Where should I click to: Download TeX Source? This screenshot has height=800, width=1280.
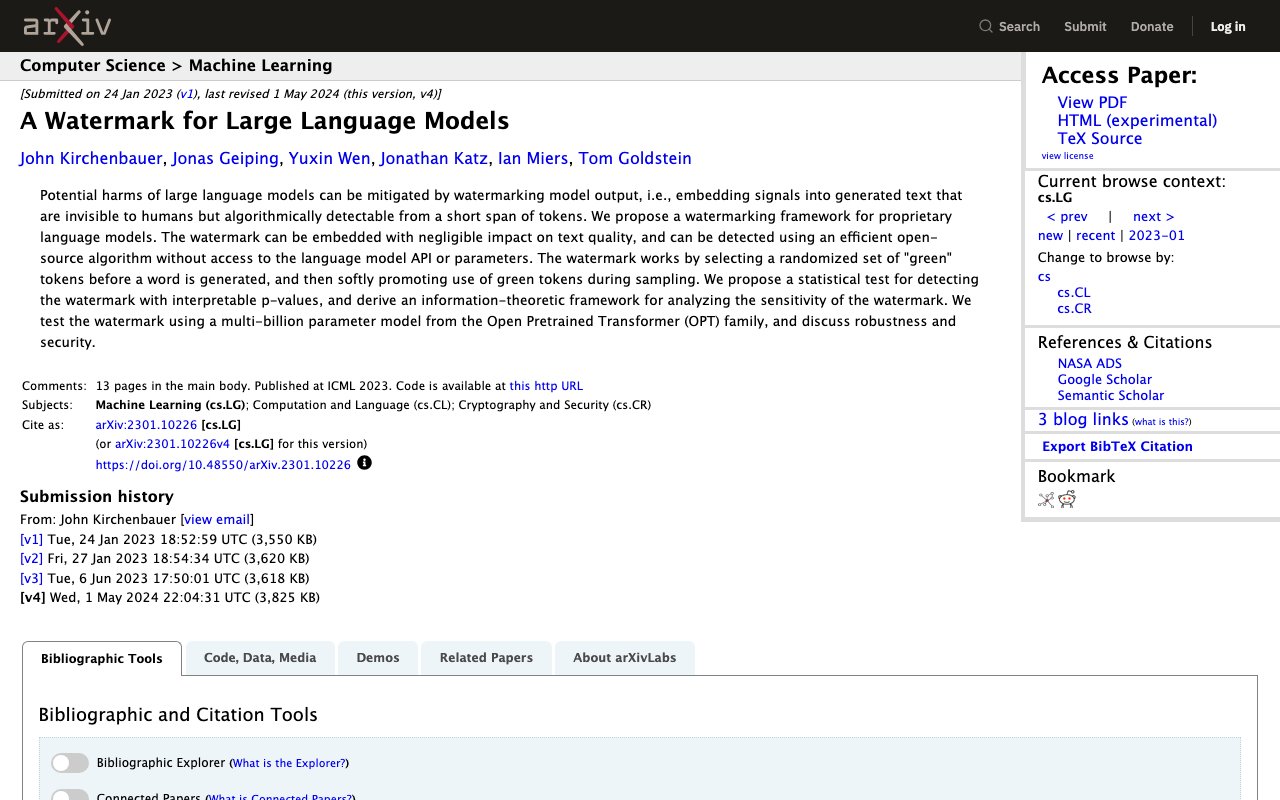pos(1100,138)
